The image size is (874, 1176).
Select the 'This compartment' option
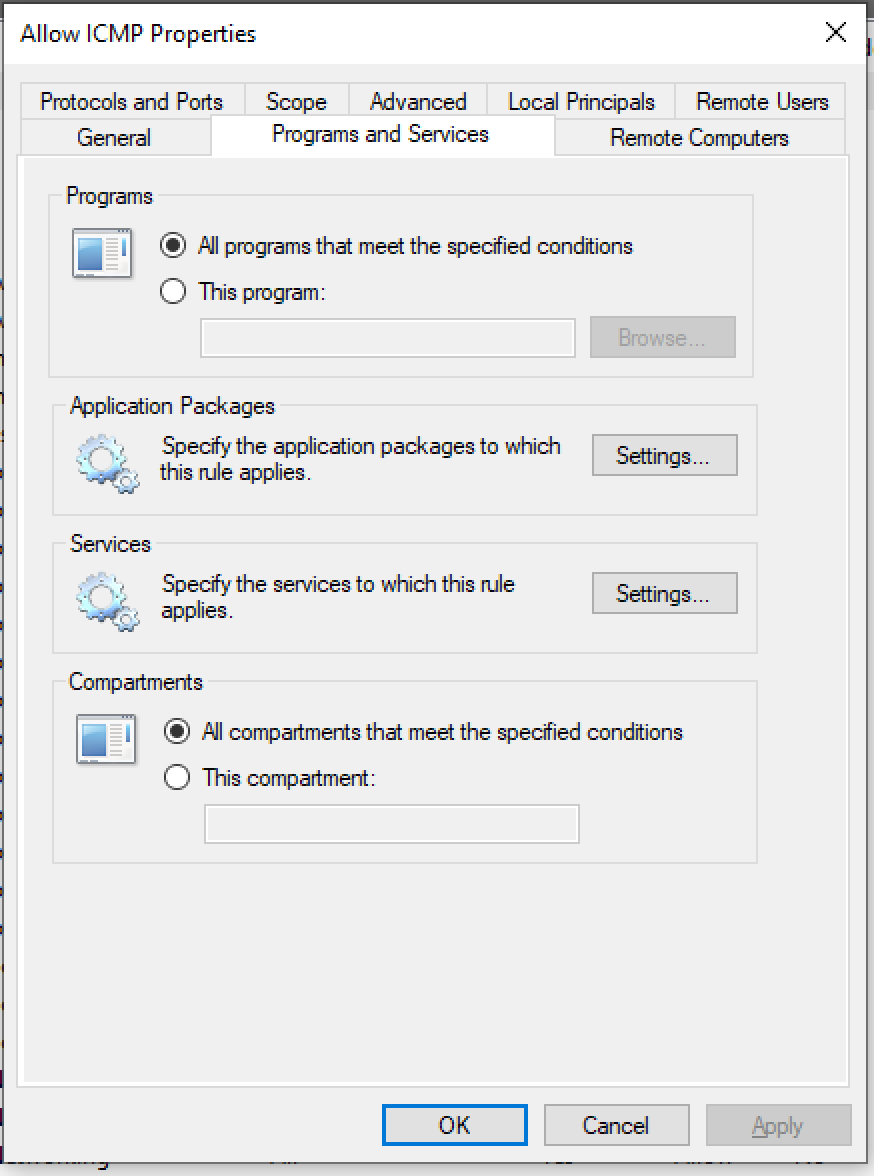(176, 777)
